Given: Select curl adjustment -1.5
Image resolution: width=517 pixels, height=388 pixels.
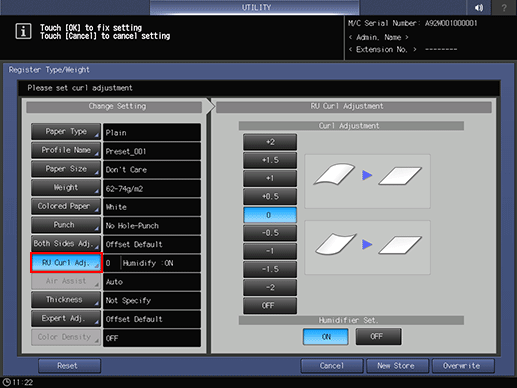Looking at the screenshot, I should click(270, 269).
